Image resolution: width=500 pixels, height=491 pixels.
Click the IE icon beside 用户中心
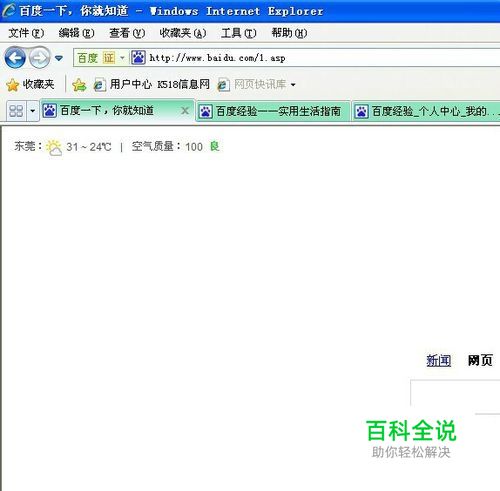click(99, 85)
